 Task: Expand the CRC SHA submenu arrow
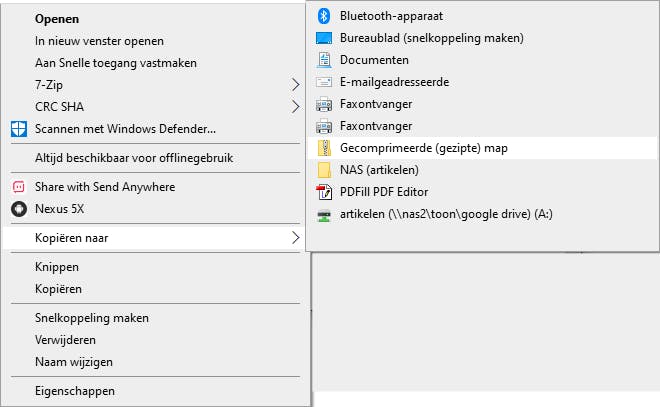point(295,106)
